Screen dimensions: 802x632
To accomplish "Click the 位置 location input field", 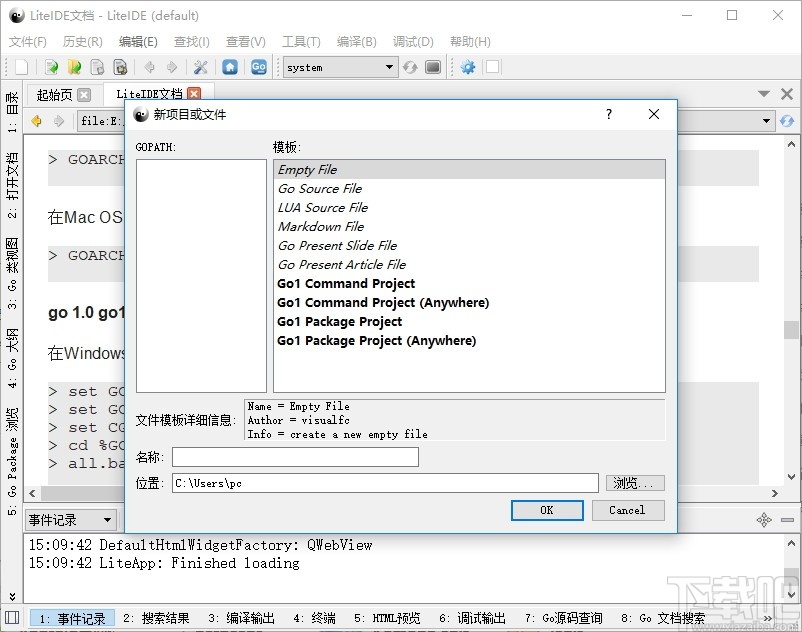I will tap(385, 483).
